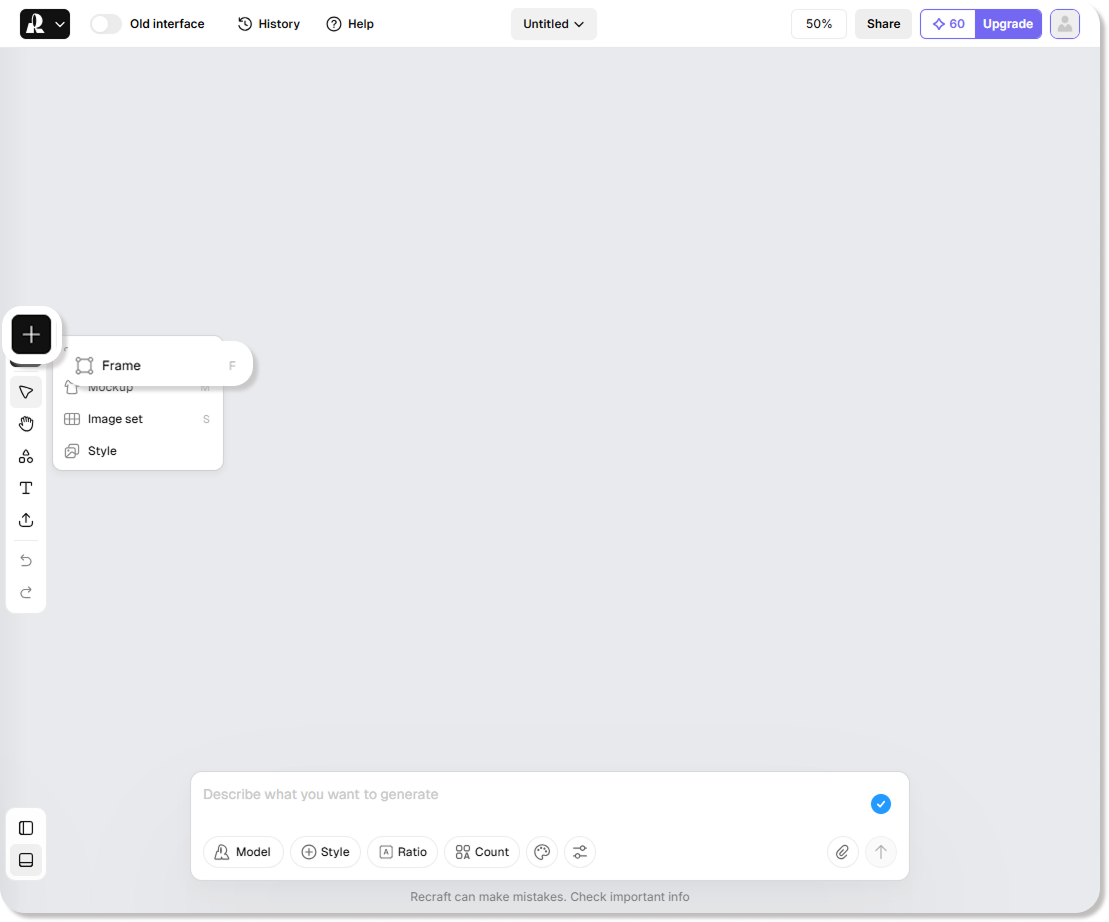Select the pointer selection tool
1109x922 pixels.
coord(26,392)
